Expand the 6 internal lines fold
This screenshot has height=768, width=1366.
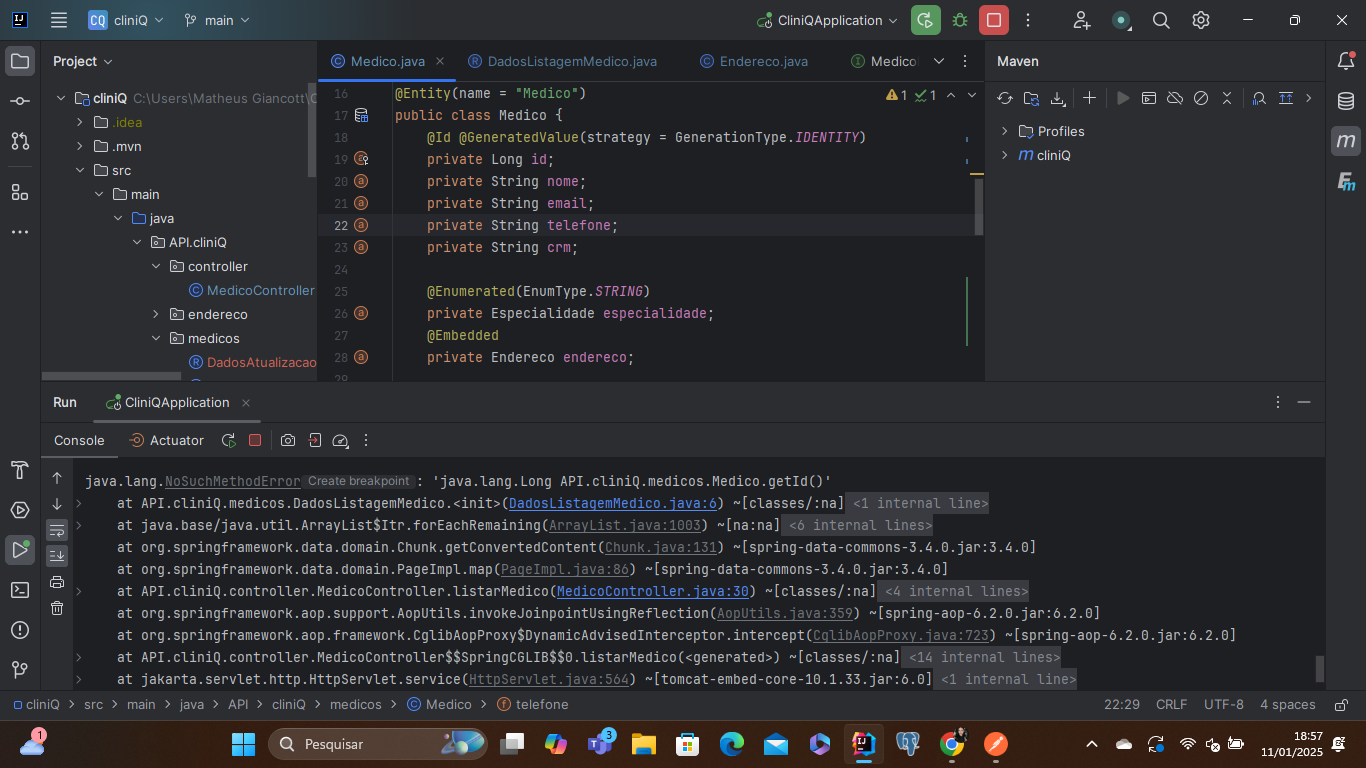[x=859, y=525]
